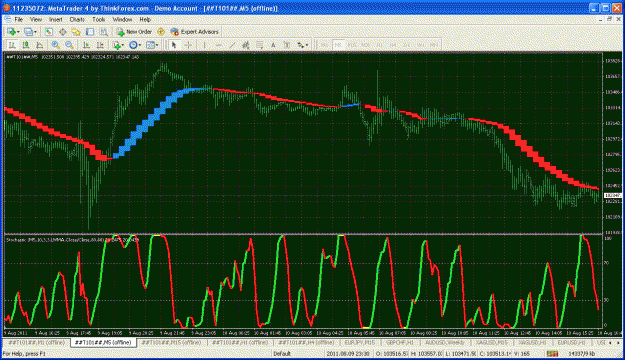
Task: Select the Crosshair tool
Action: pos(188,45)
